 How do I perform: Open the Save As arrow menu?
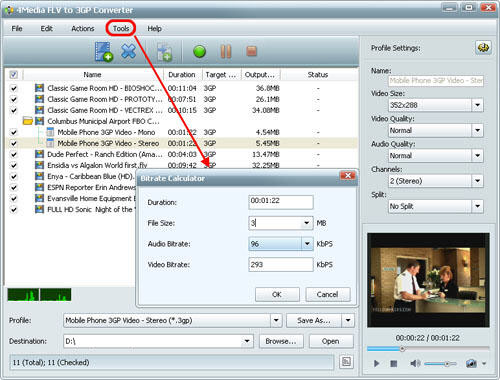(x=348, y=320)
